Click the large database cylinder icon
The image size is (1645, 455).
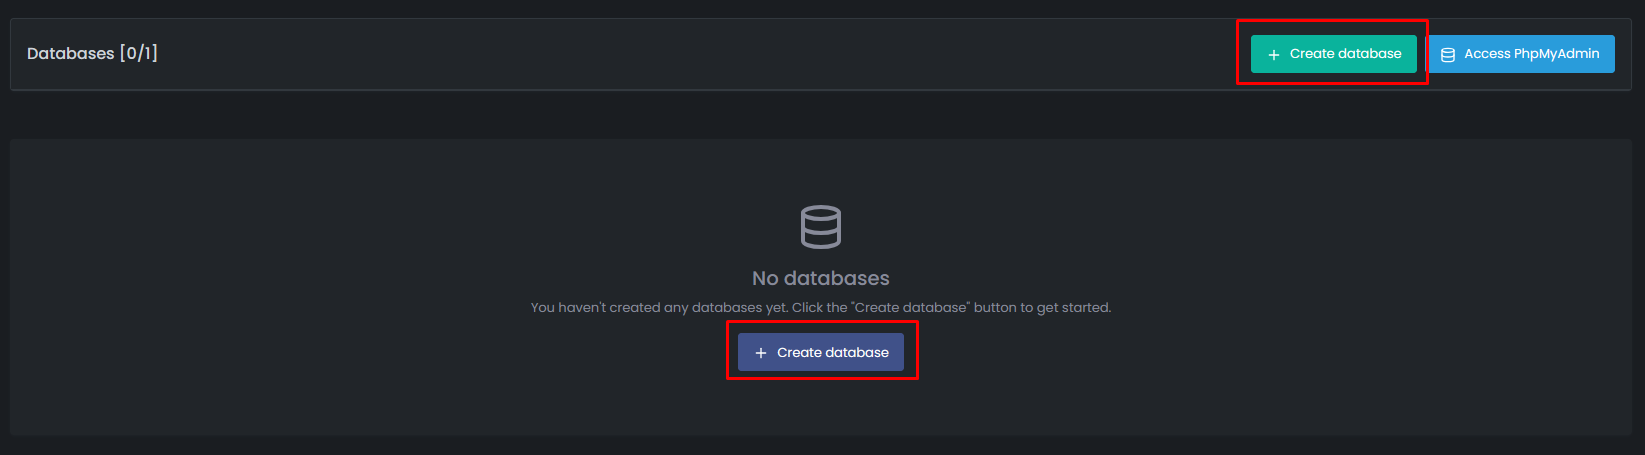pyautogui.click(x=820, y=227)
